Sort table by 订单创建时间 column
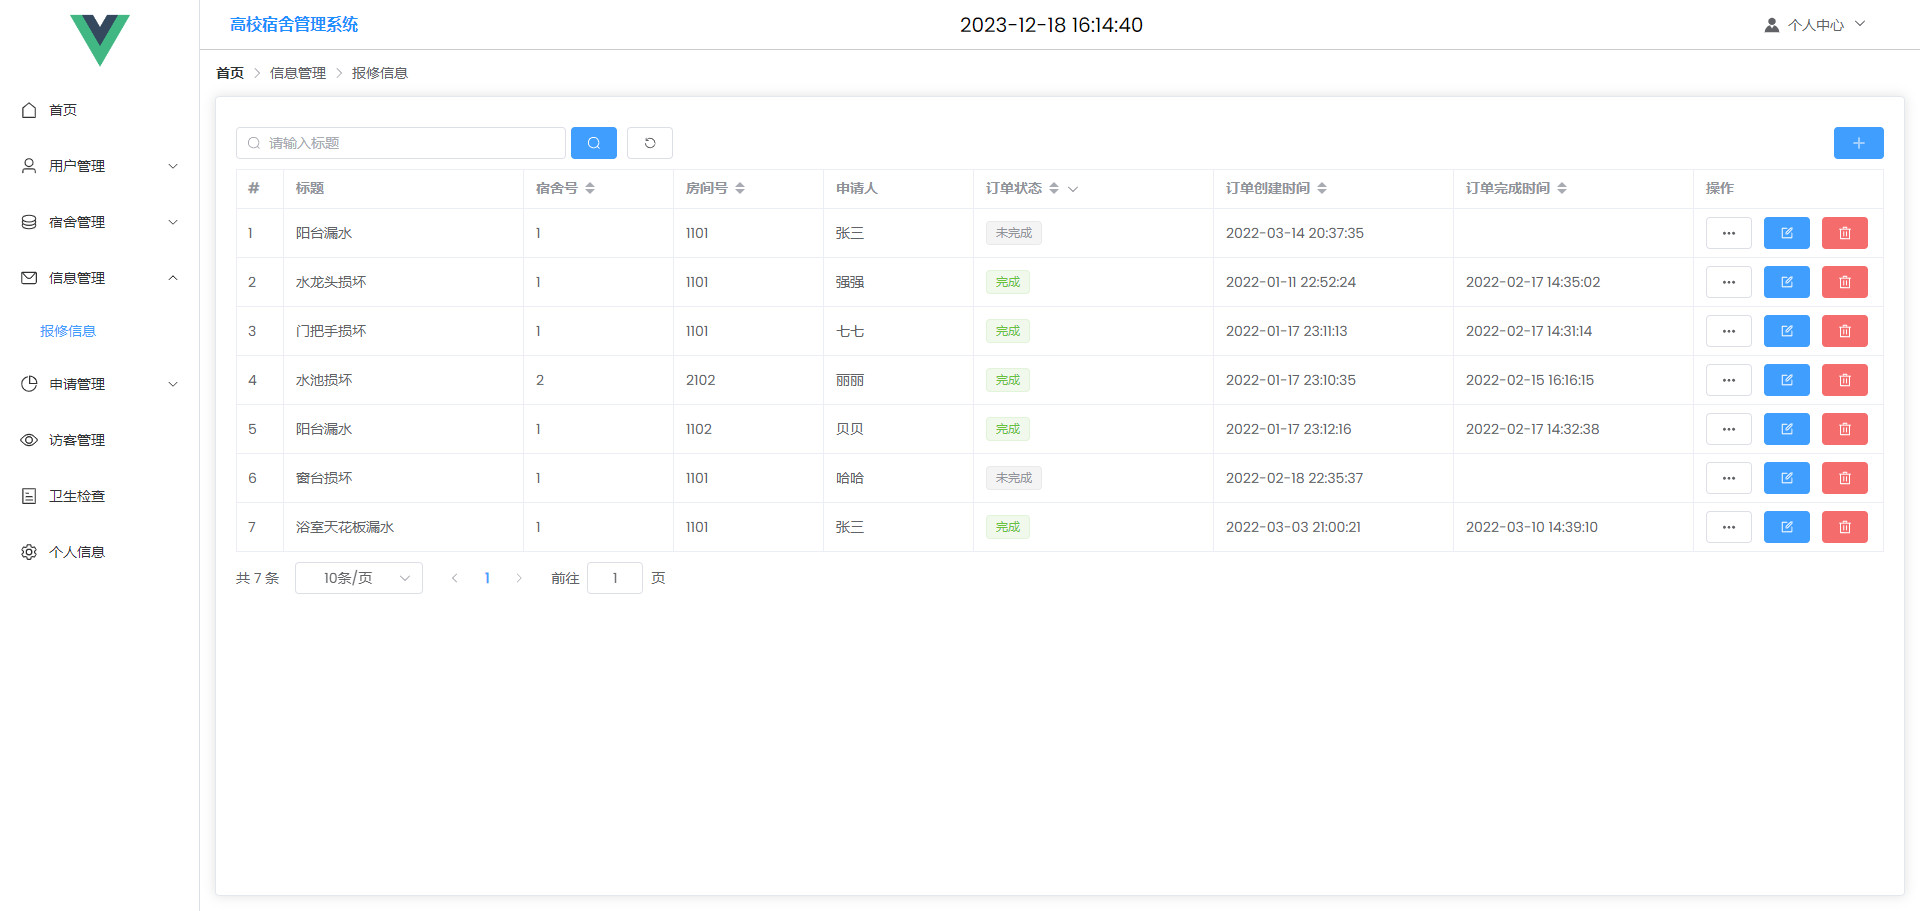Viewport: 1920px width, 911px height. [1322, 188]
